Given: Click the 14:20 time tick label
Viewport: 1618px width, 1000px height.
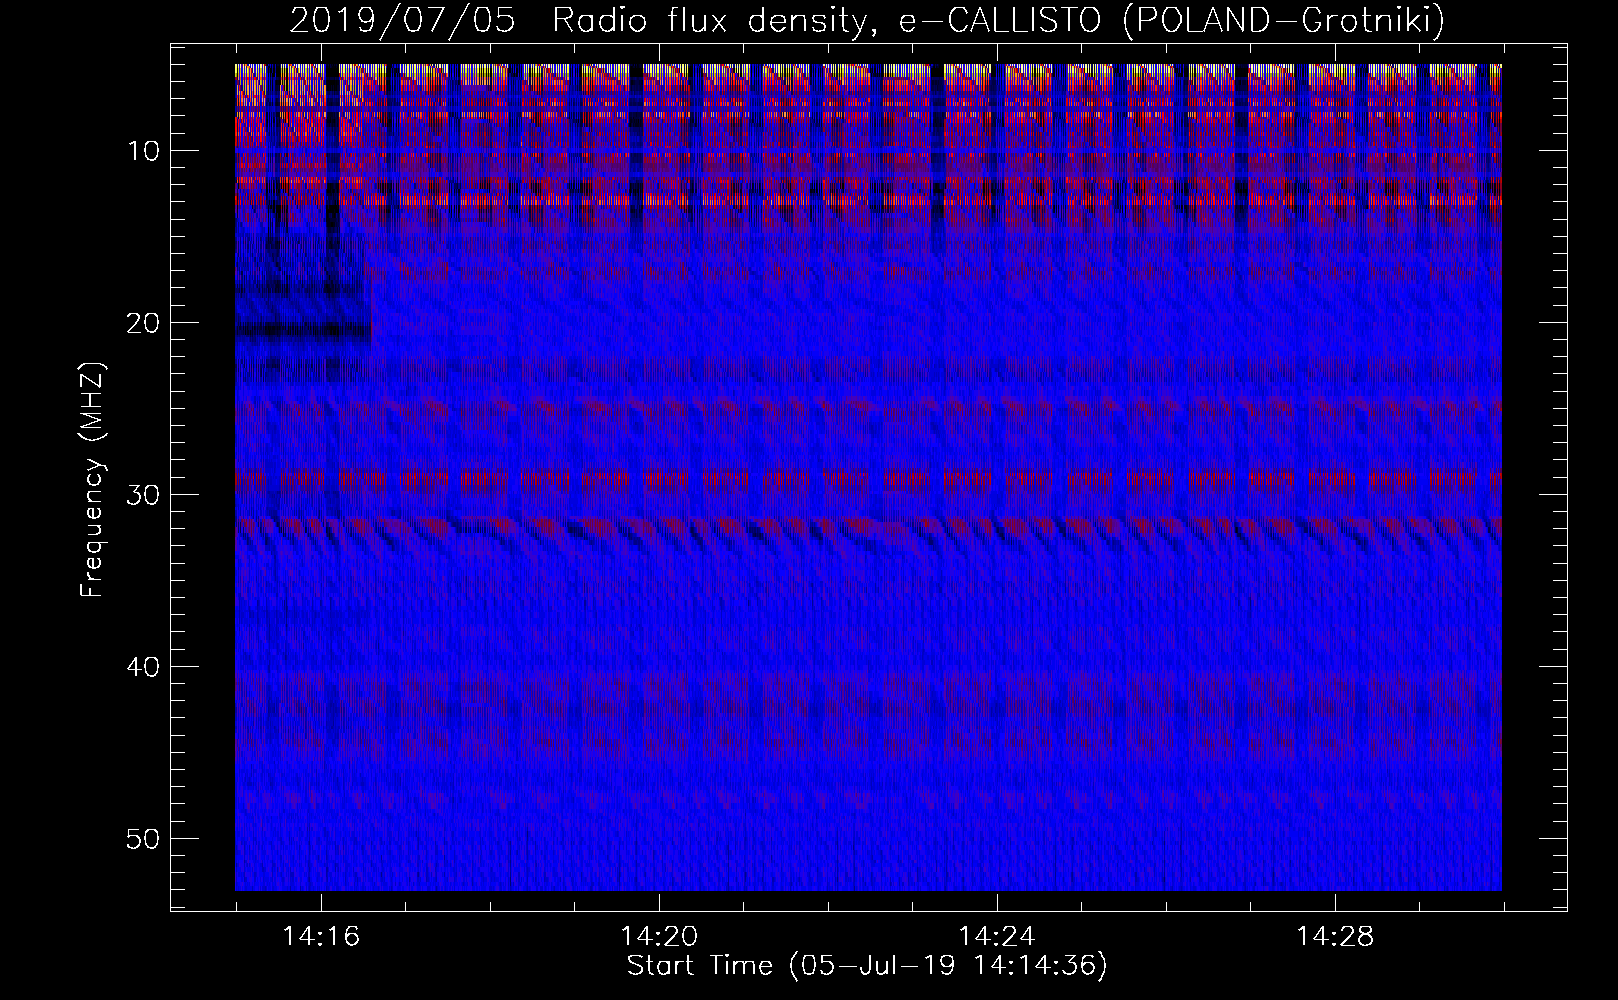Looking at the screenshot, I should pos(659,937).
